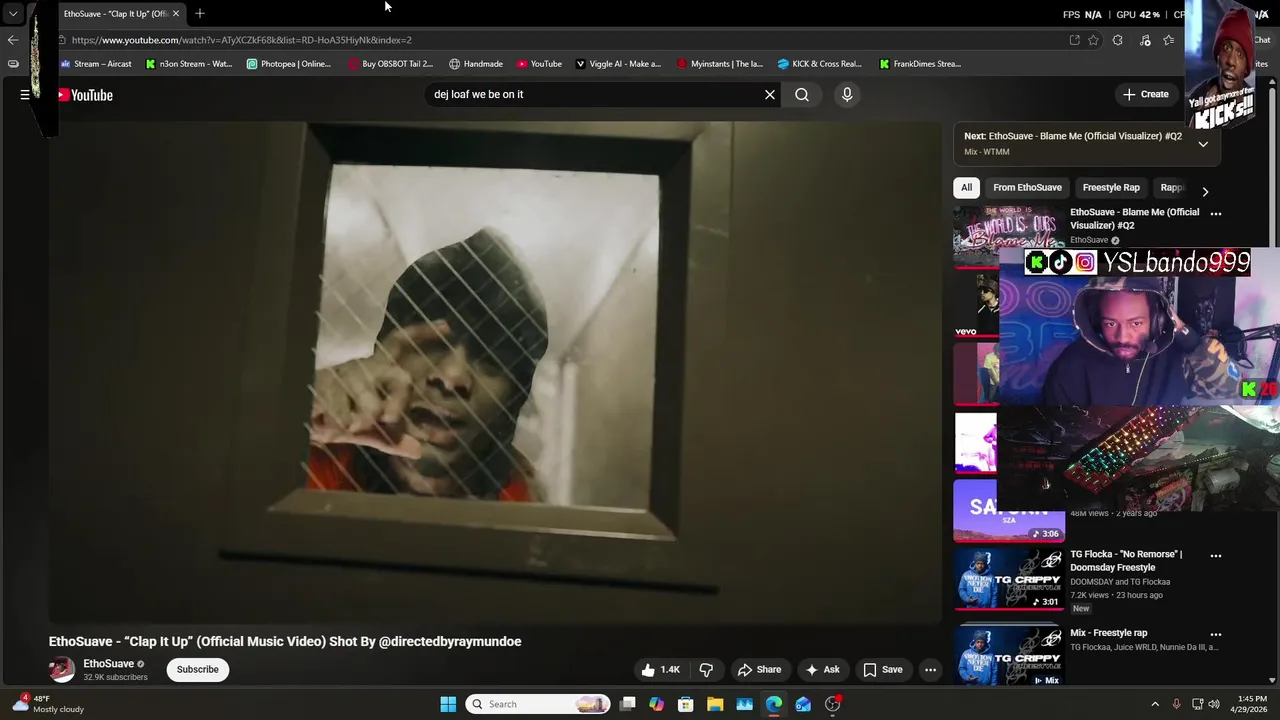
Task: Open the TG Flocka No Remorse thumbnail
Action: point(1009,579)
